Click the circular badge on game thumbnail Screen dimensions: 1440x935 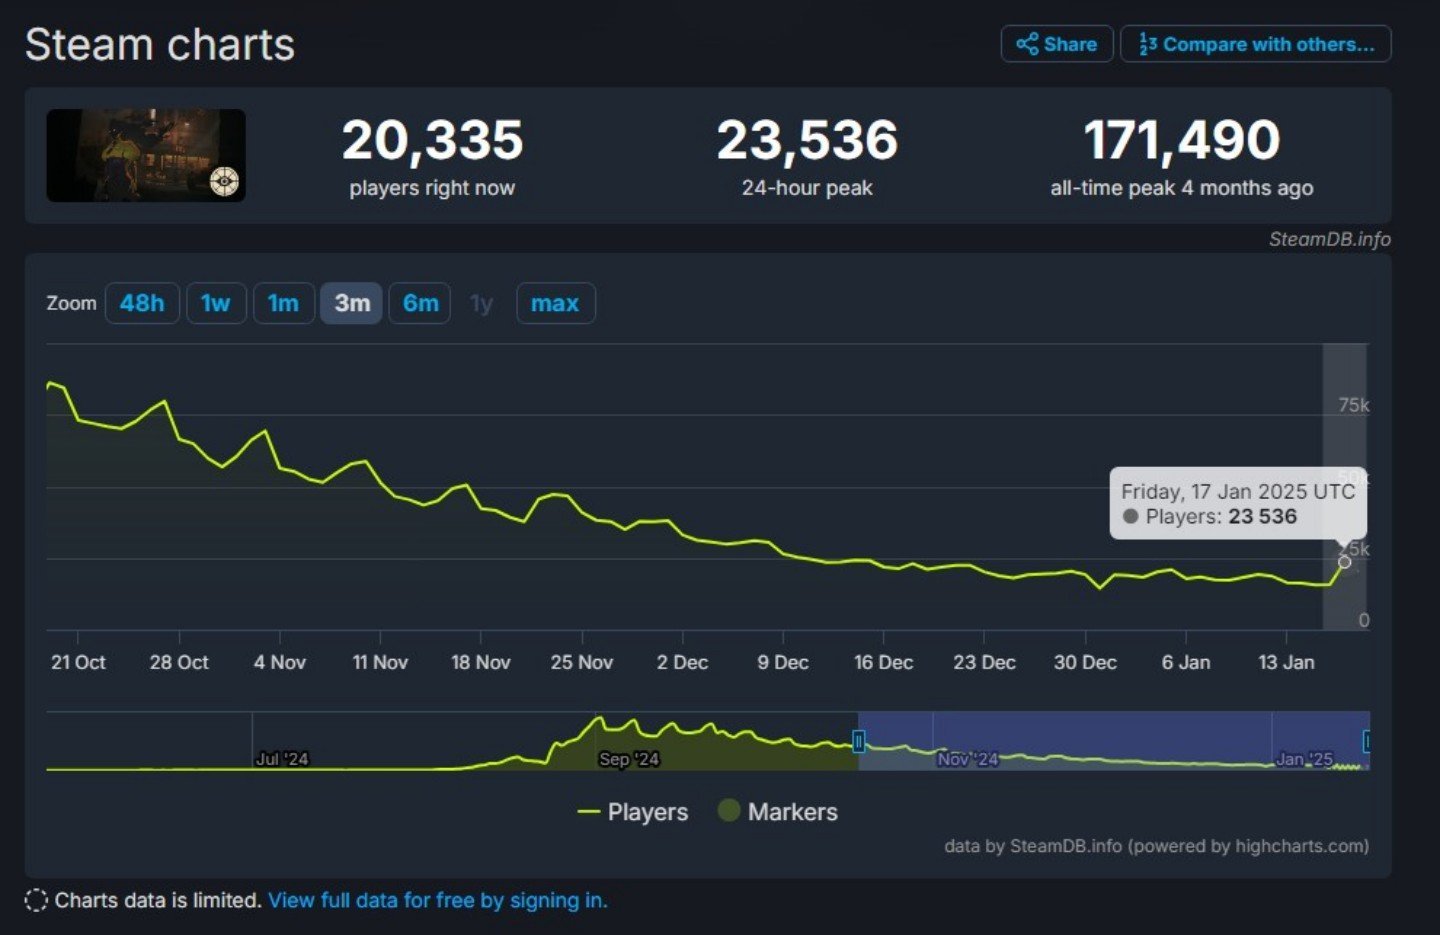coord(225,182)
